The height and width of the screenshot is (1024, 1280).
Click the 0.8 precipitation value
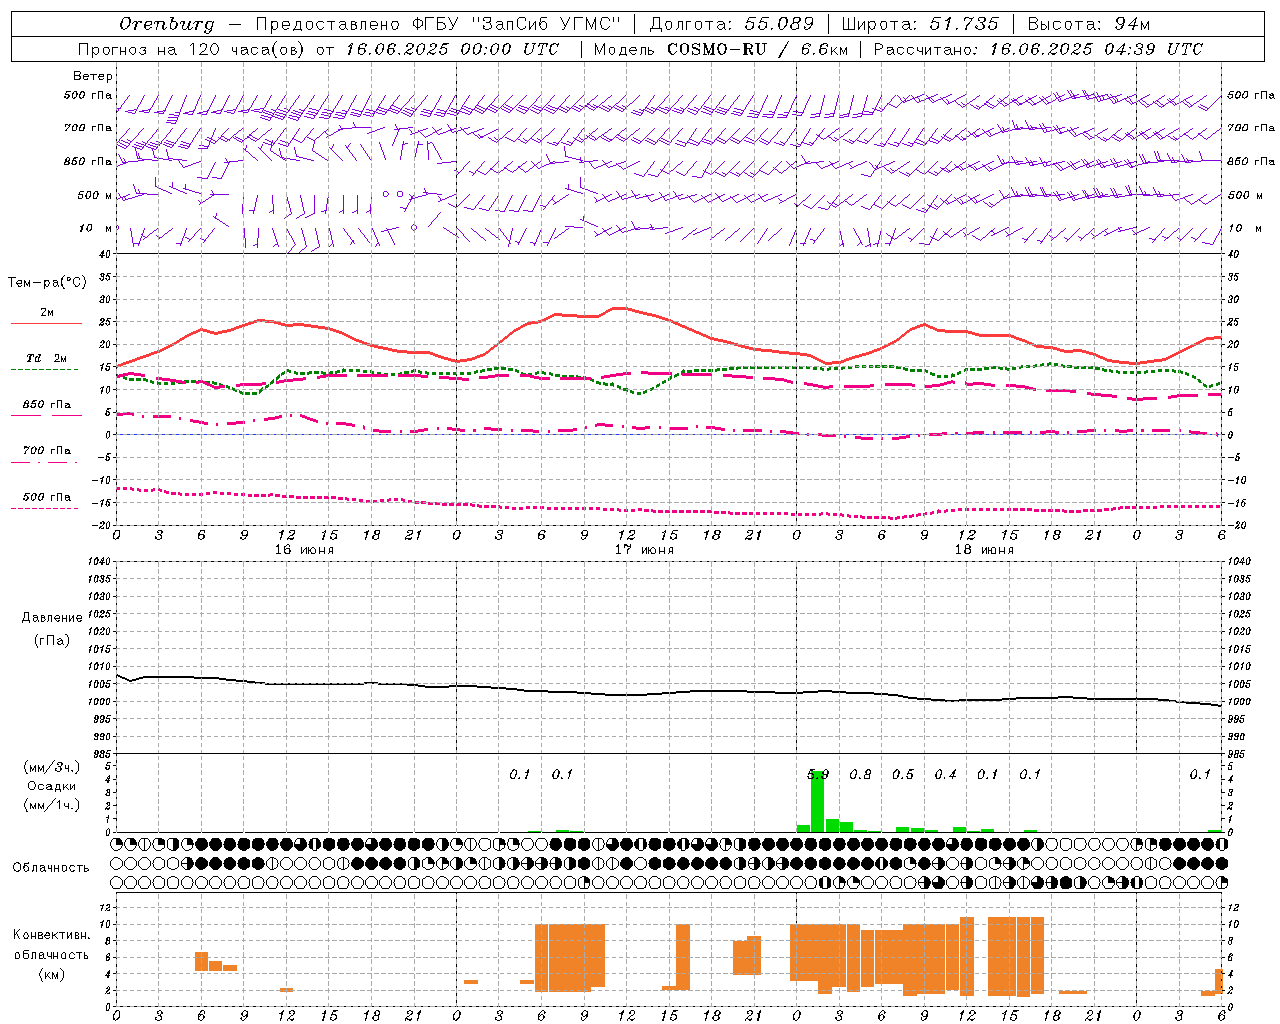[x=860, y=774]
